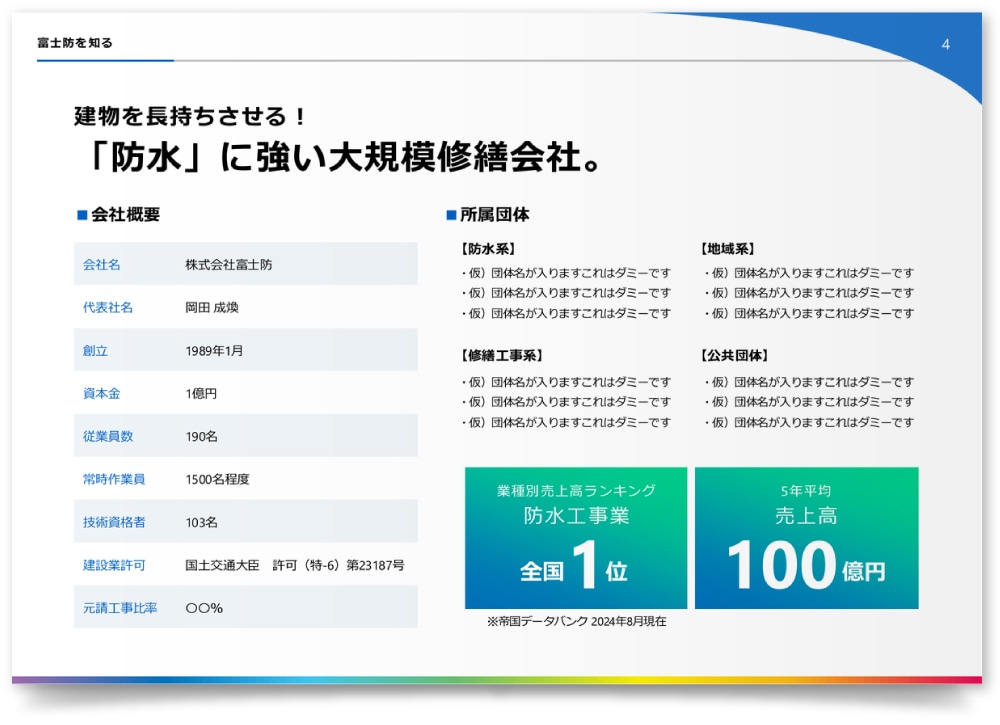
Task: Click the 富士防を知る header label
Action: (75, 43)
